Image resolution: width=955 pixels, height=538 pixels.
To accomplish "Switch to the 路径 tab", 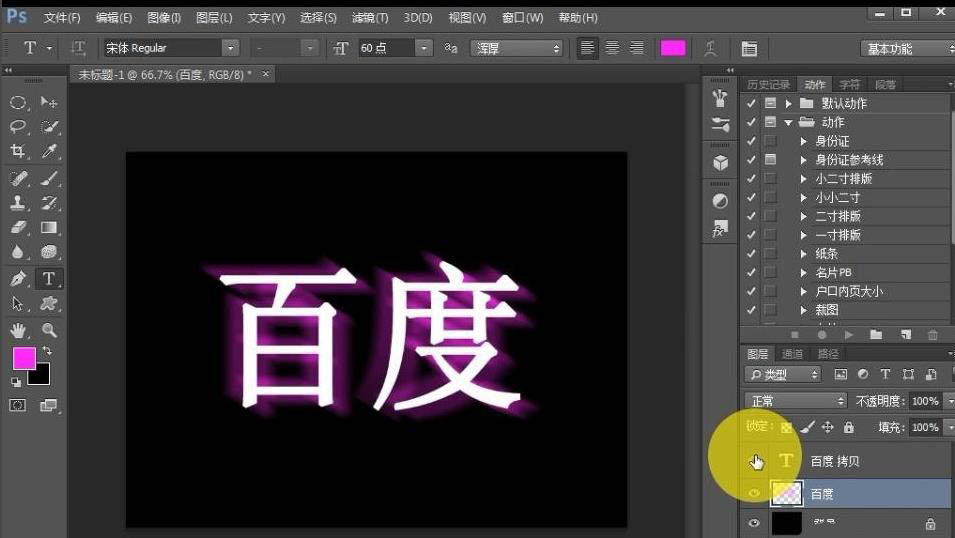I will (x=828, y=354).
